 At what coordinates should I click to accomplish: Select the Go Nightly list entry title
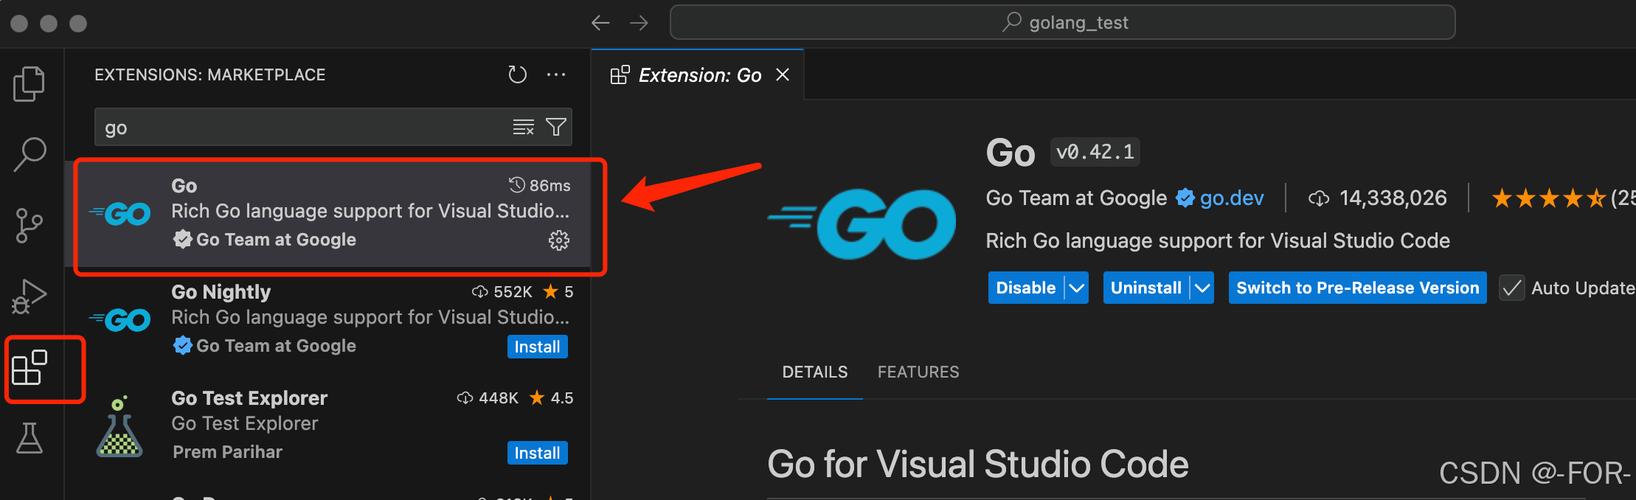point(221,292)
